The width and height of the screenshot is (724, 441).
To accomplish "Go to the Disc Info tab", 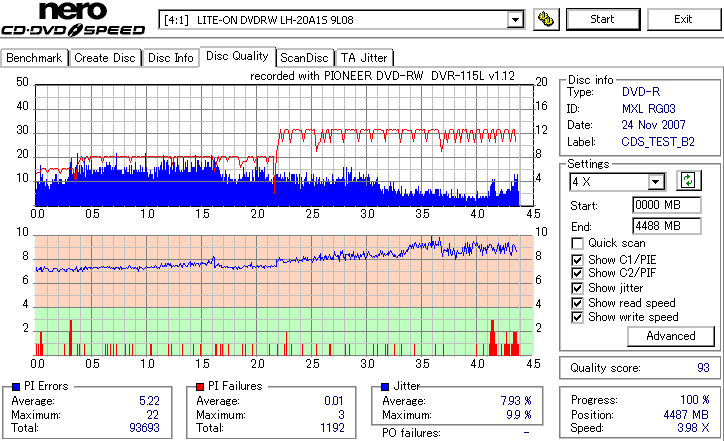I will (170, 58).
